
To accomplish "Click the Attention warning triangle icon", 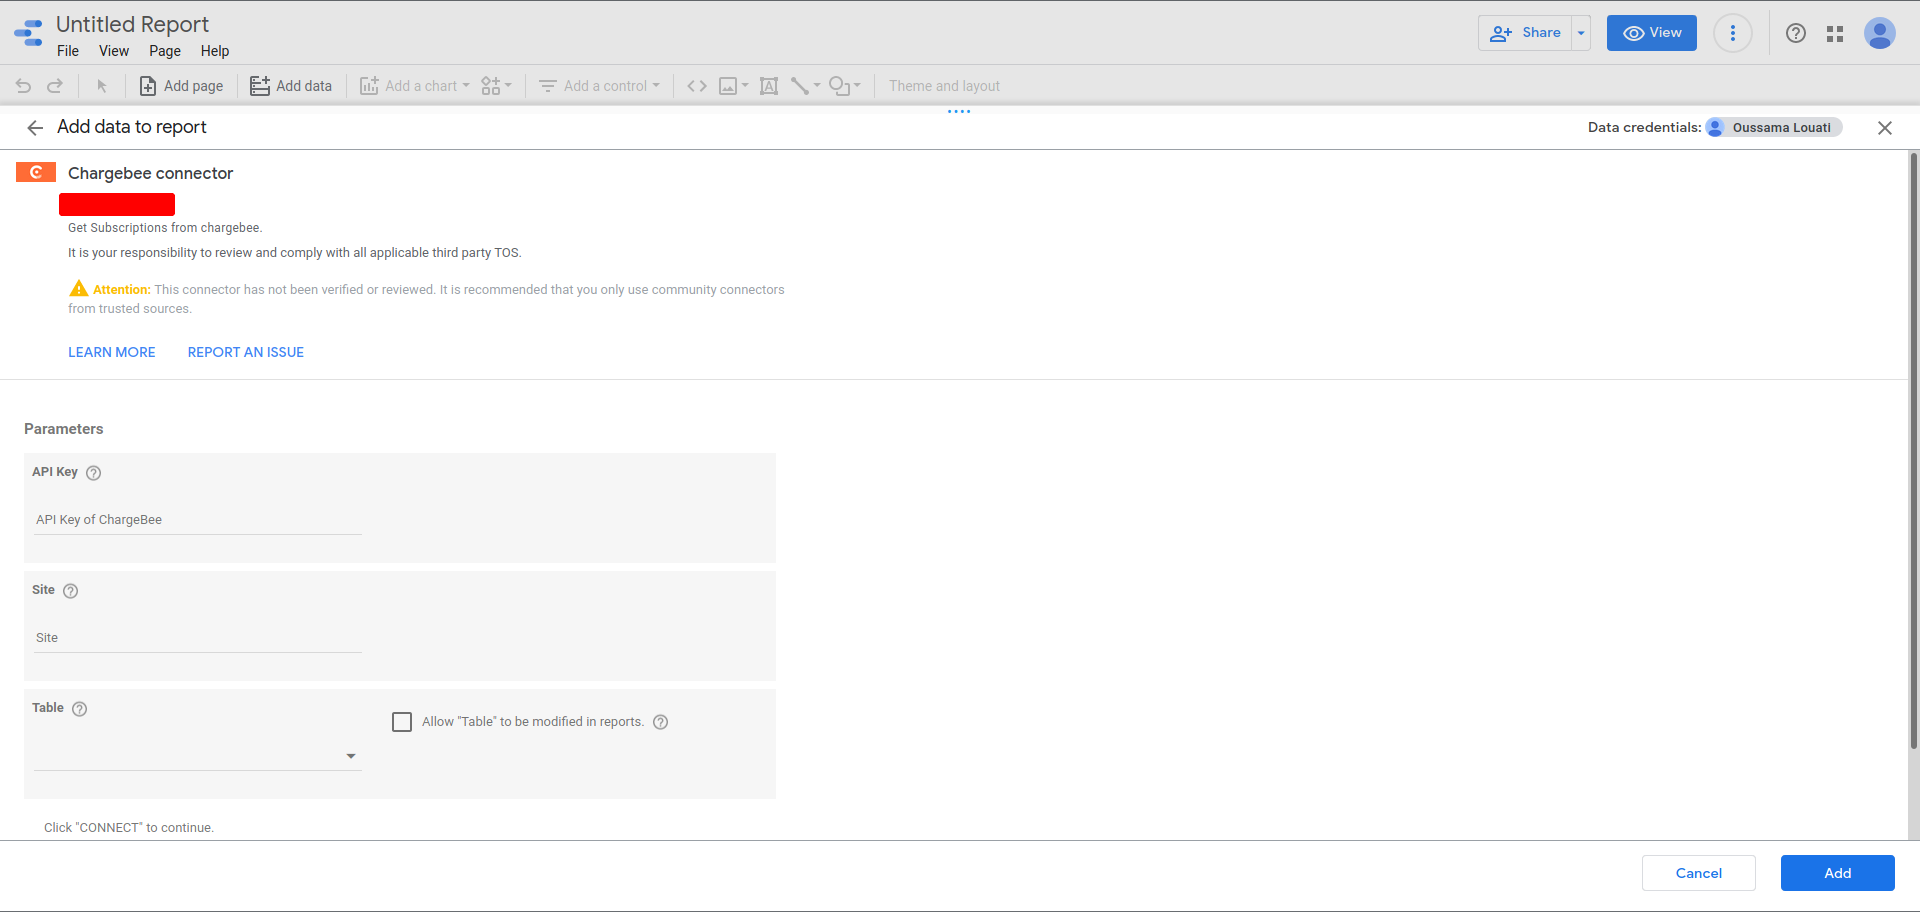I will 79,288.
